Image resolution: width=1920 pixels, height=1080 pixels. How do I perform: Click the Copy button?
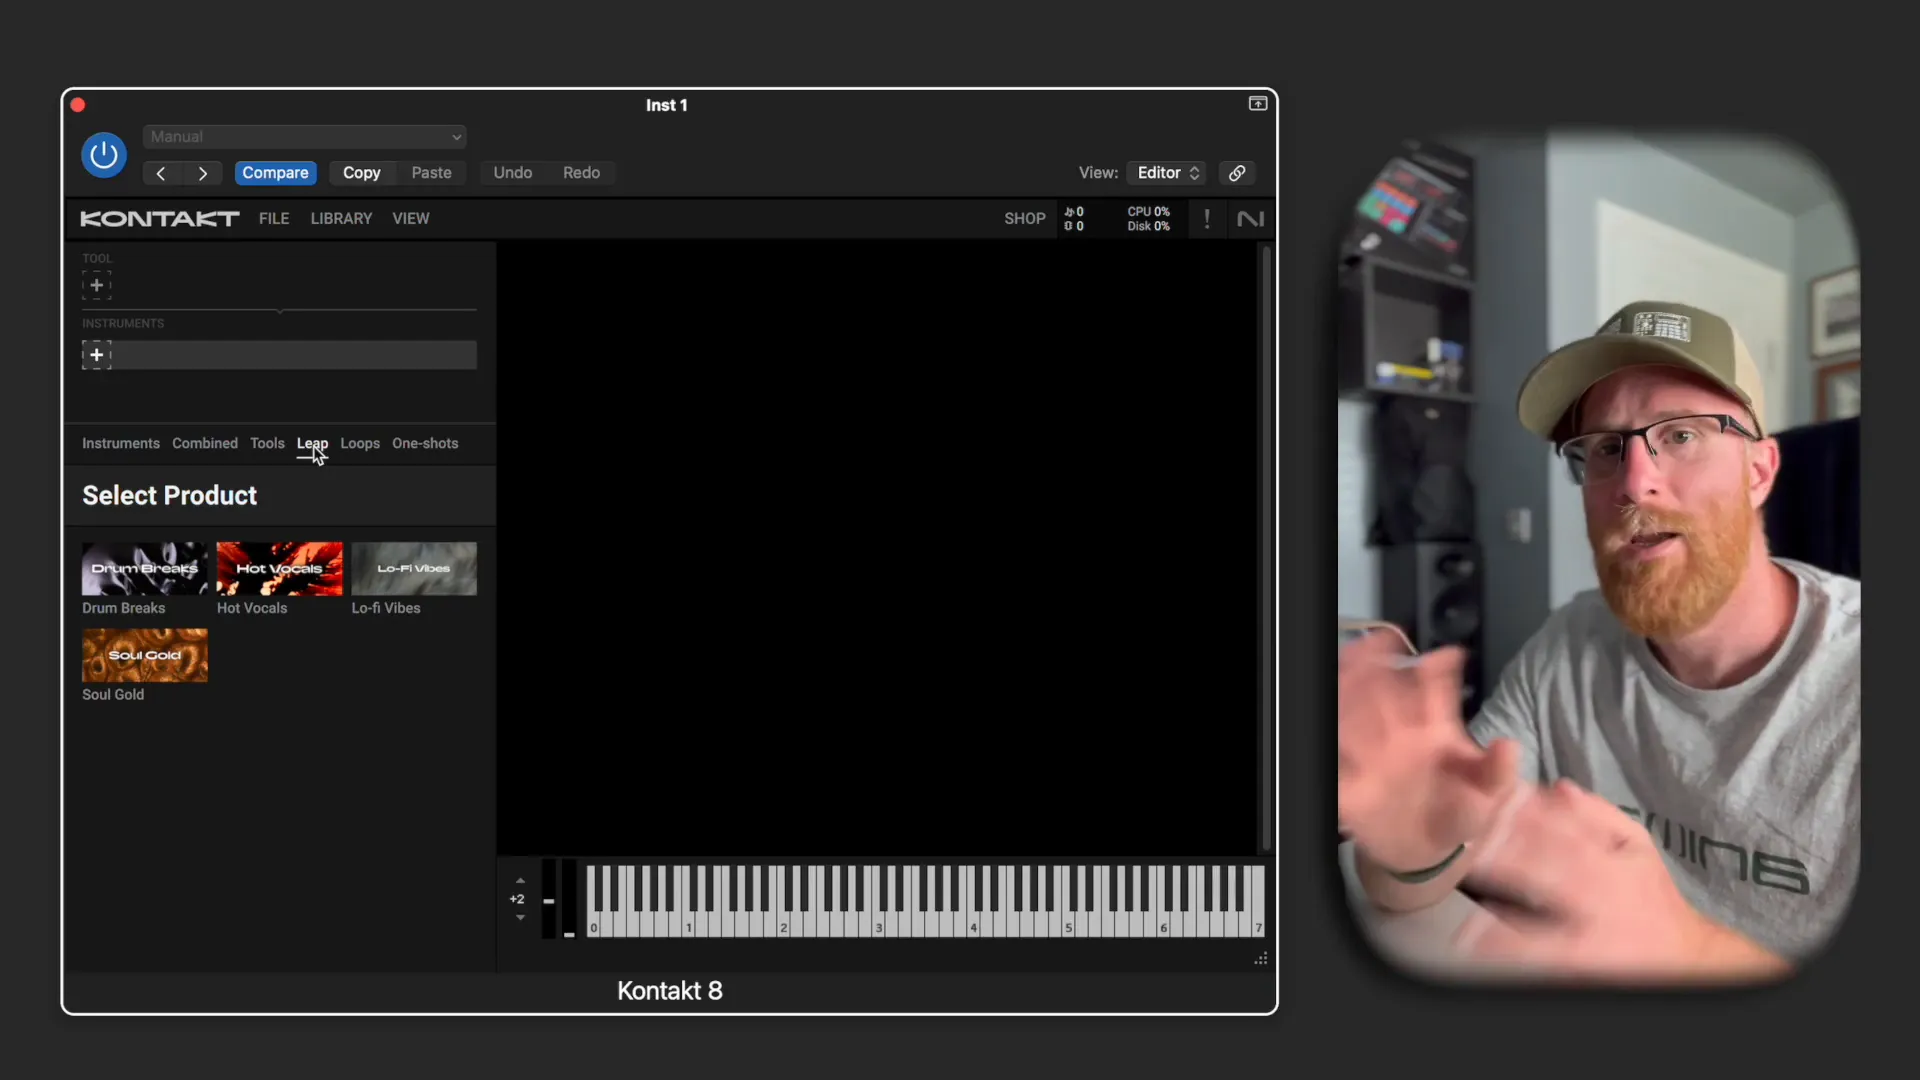click(x=361, y=173)
